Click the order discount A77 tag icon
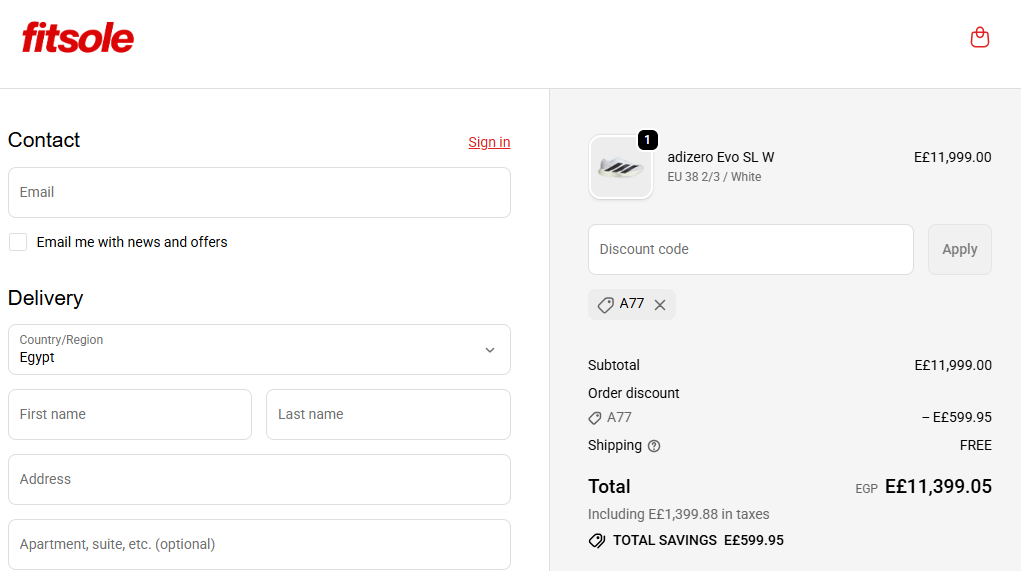 pyautogui.click(x=595, y=418)
